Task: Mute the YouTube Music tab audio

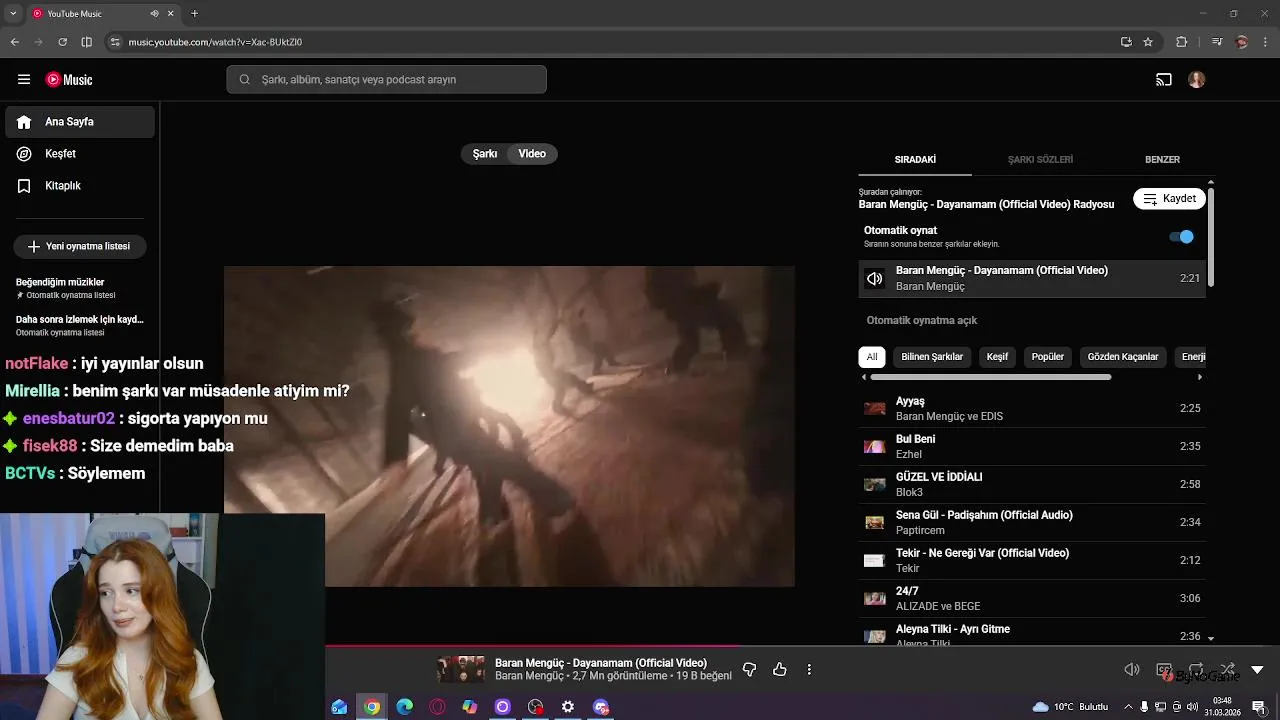Action: click(x=155, y=13)
